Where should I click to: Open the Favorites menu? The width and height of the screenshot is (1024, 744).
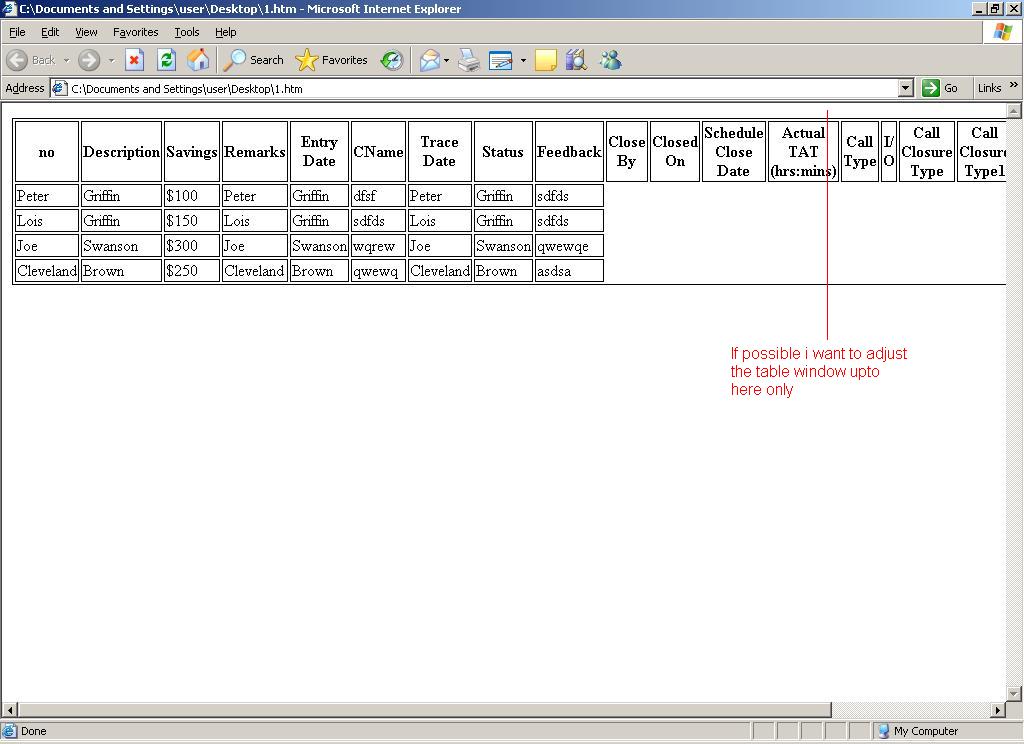136,32
